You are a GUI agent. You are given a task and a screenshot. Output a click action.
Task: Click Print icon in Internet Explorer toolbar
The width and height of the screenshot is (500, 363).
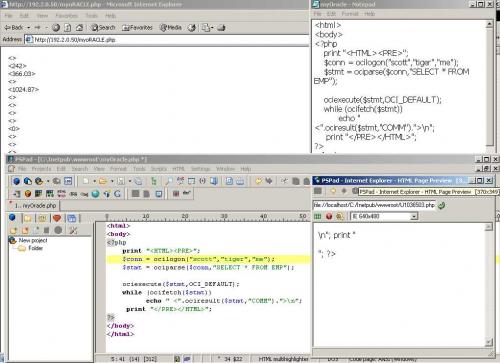click(222, 28)
